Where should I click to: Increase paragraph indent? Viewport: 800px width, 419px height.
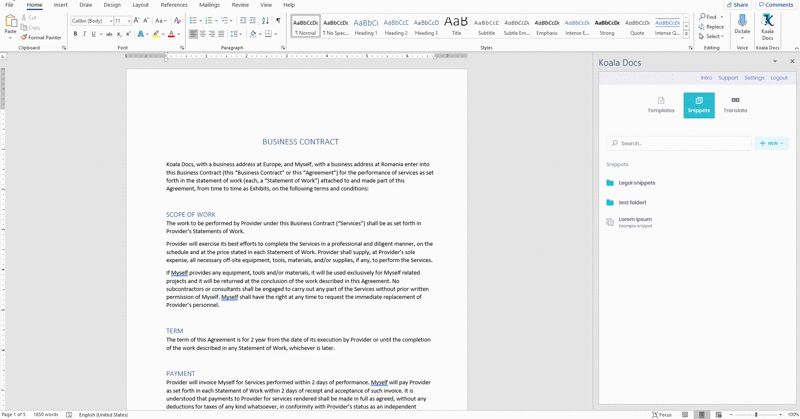pos(253,21)
